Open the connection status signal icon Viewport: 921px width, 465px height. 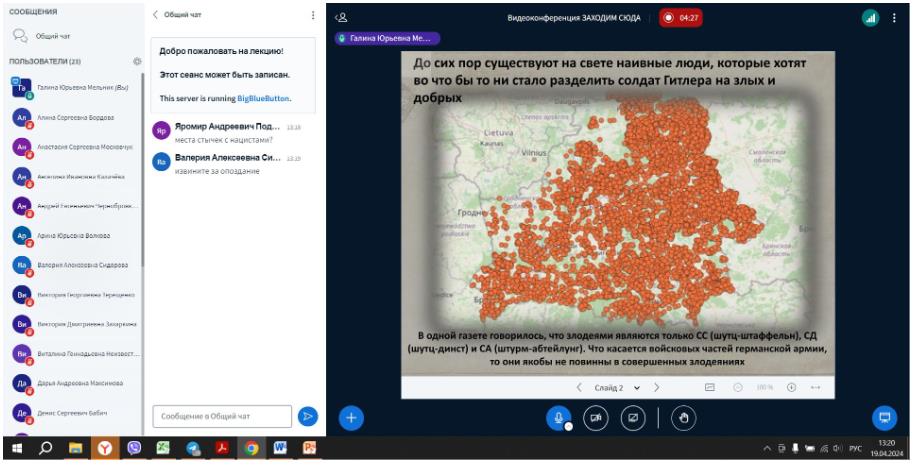pos(870,18)
